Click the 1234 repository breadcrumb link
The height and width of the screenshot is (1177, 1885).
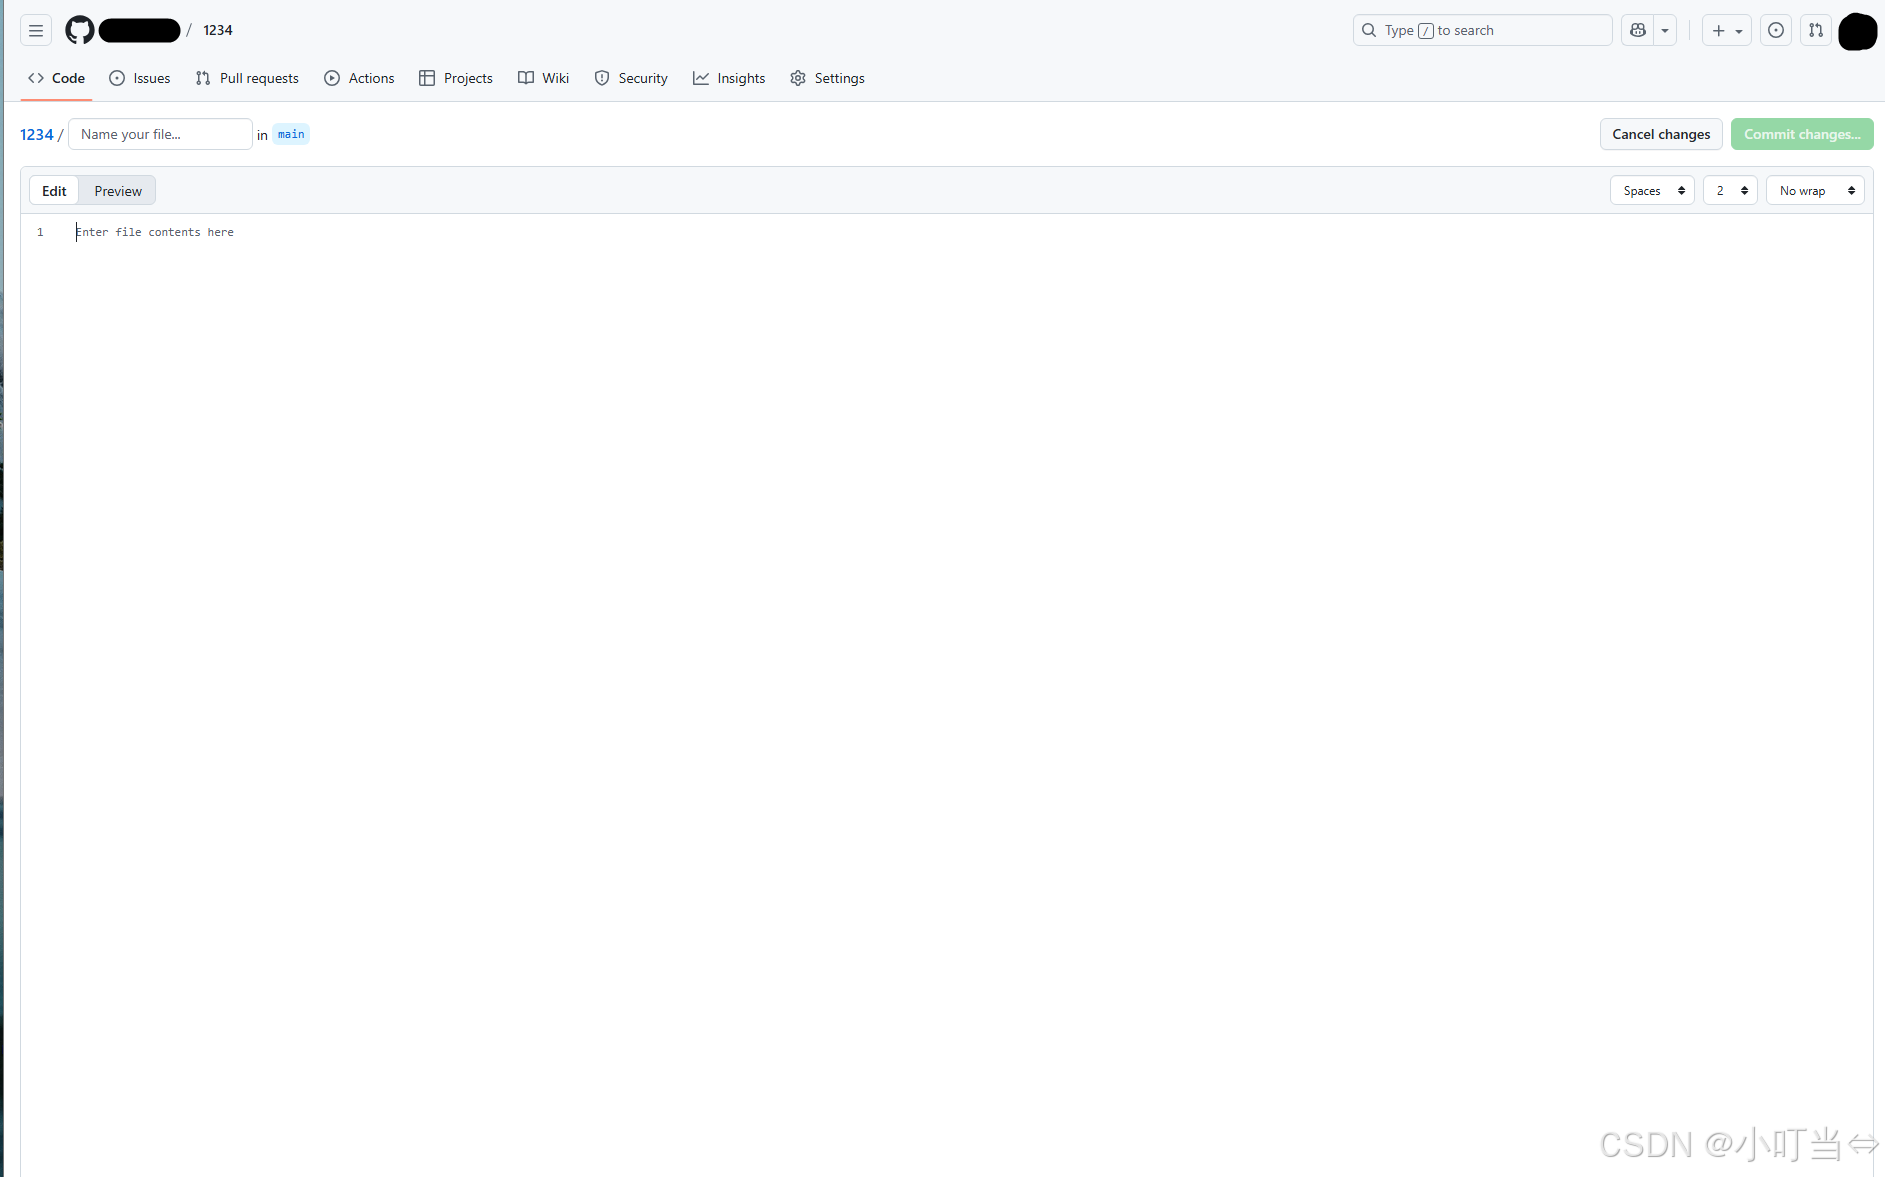click(x=37, y=134)
